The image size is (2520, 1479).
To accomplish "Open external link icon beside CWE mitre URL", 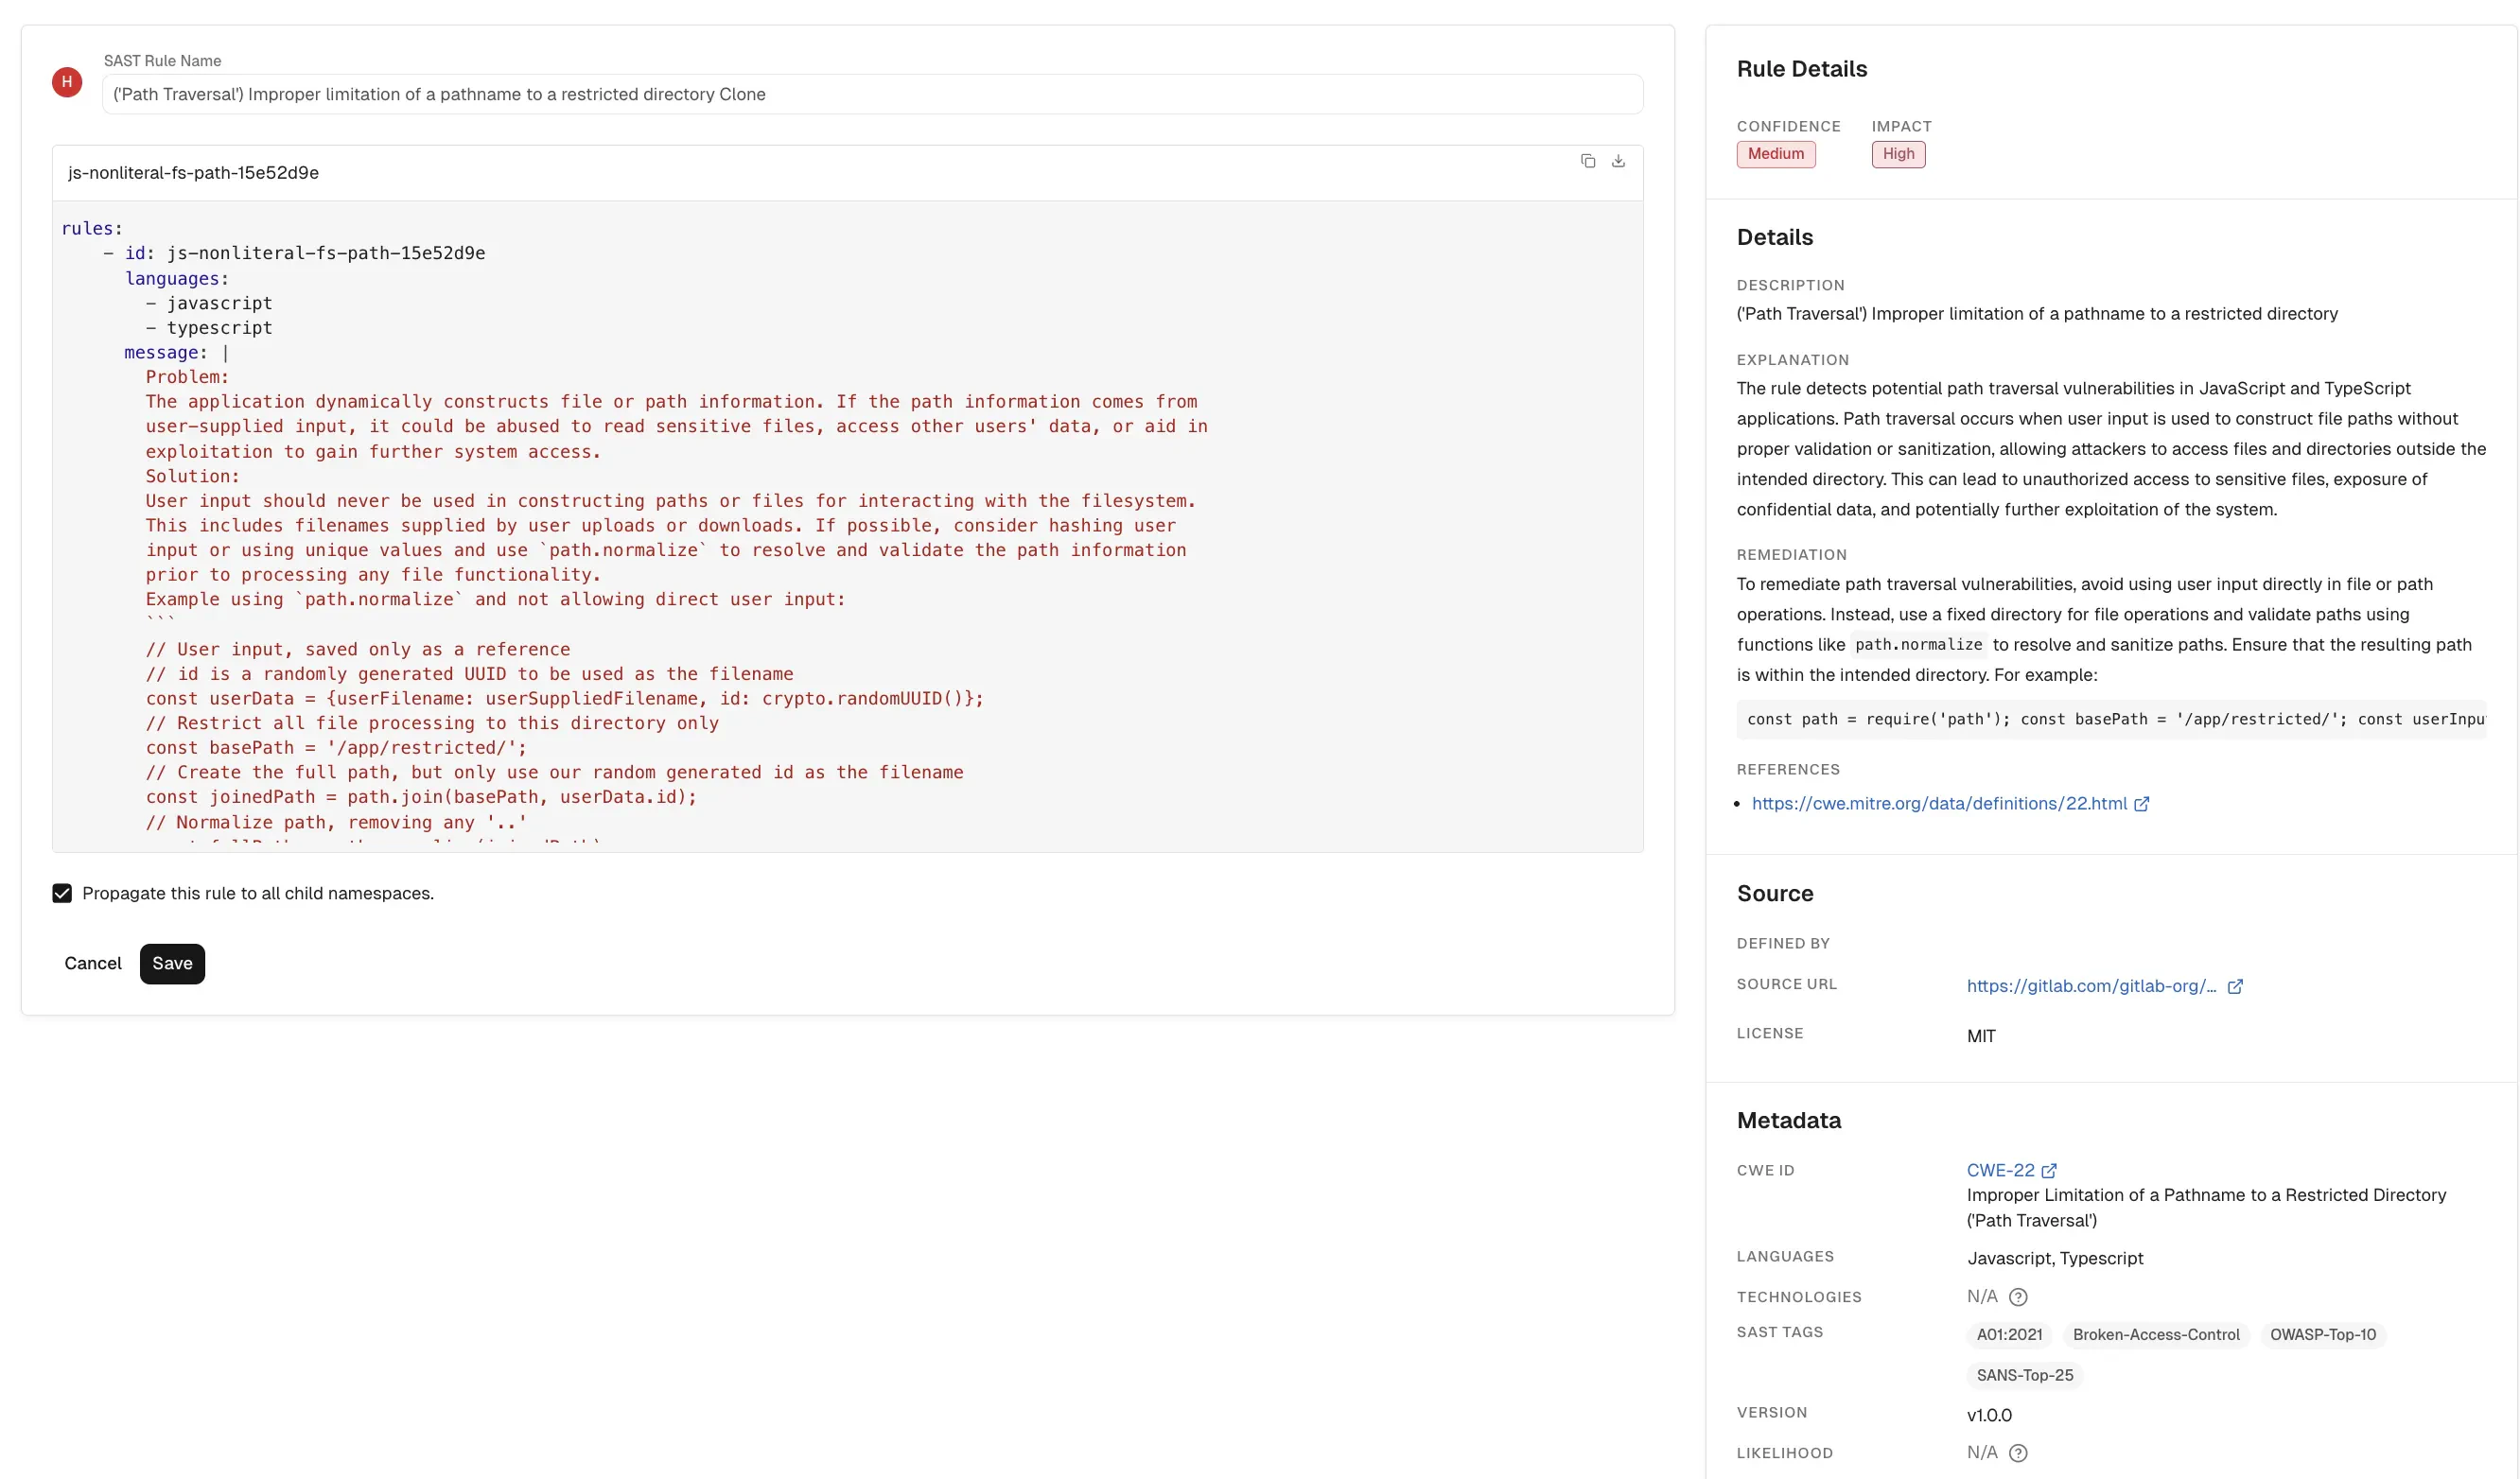I will click(x=2141, y=804).
